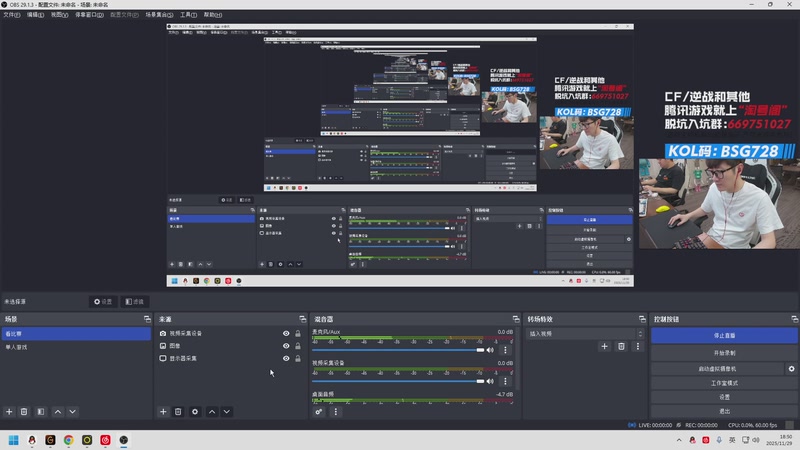The height and width of the screenshot is (450, 800).
Task: Remove the selected source with the trash icon
Action: pos(178,411)
